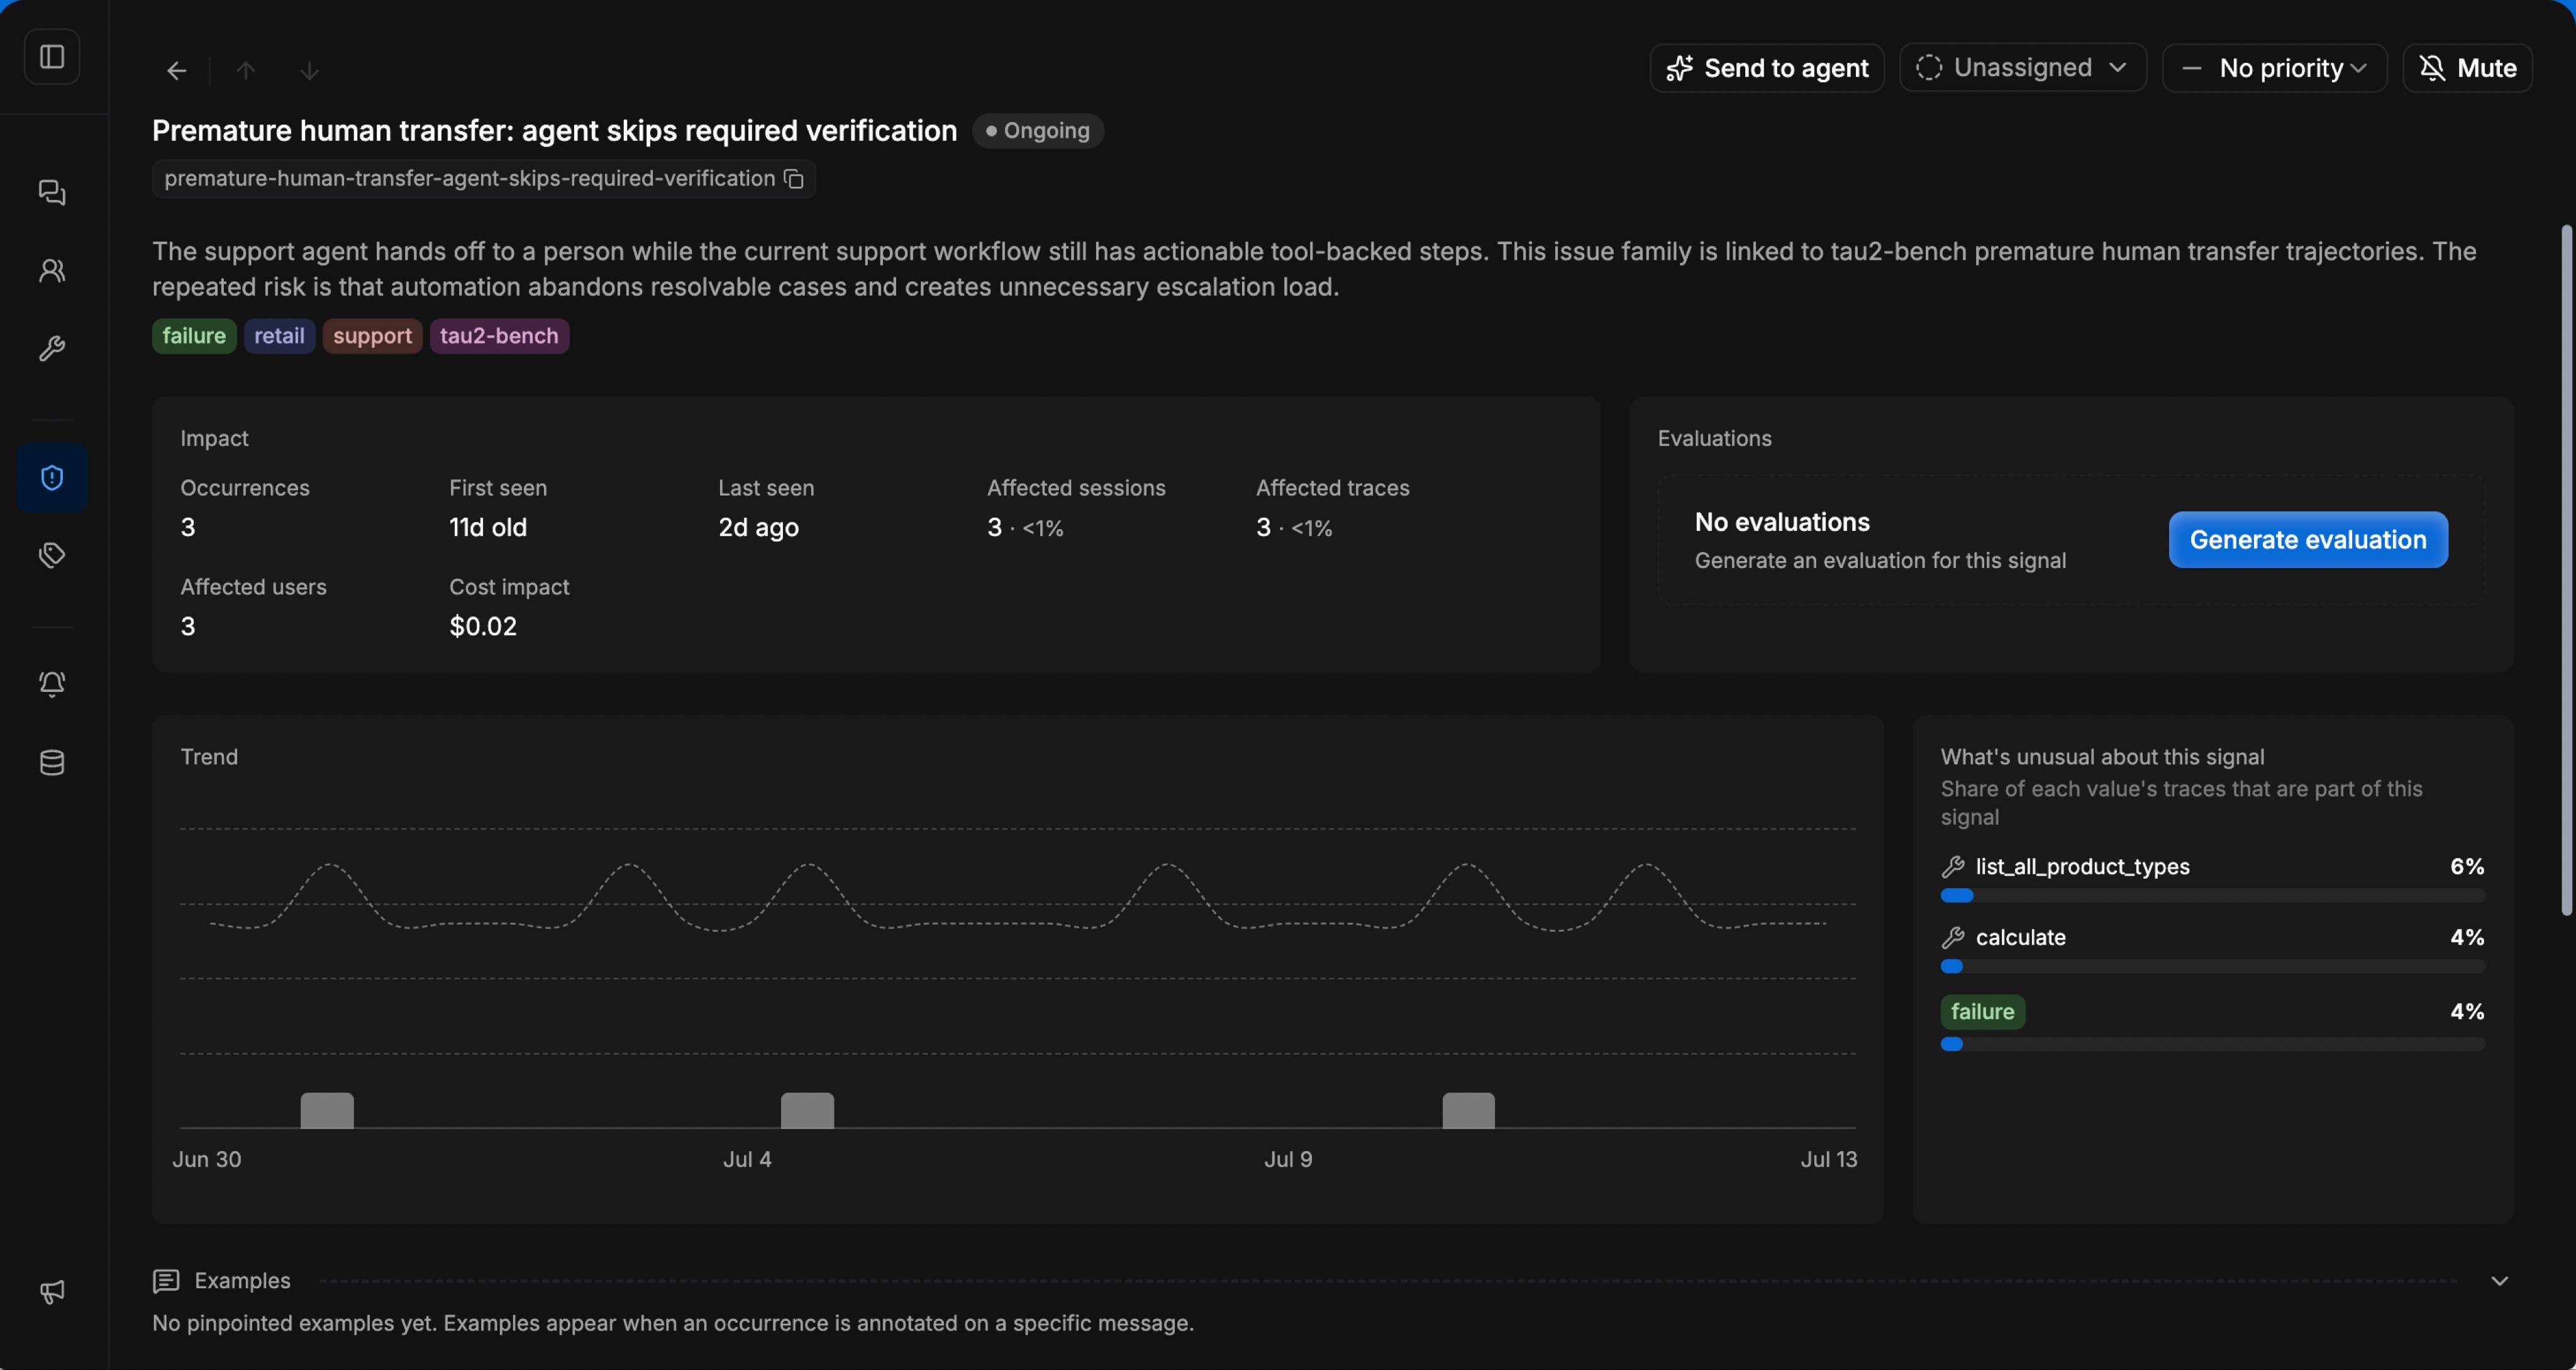Click the failure 4% progress bar
The height and width of the screenshot is (1370, 2576).
click(2212, 1044)
